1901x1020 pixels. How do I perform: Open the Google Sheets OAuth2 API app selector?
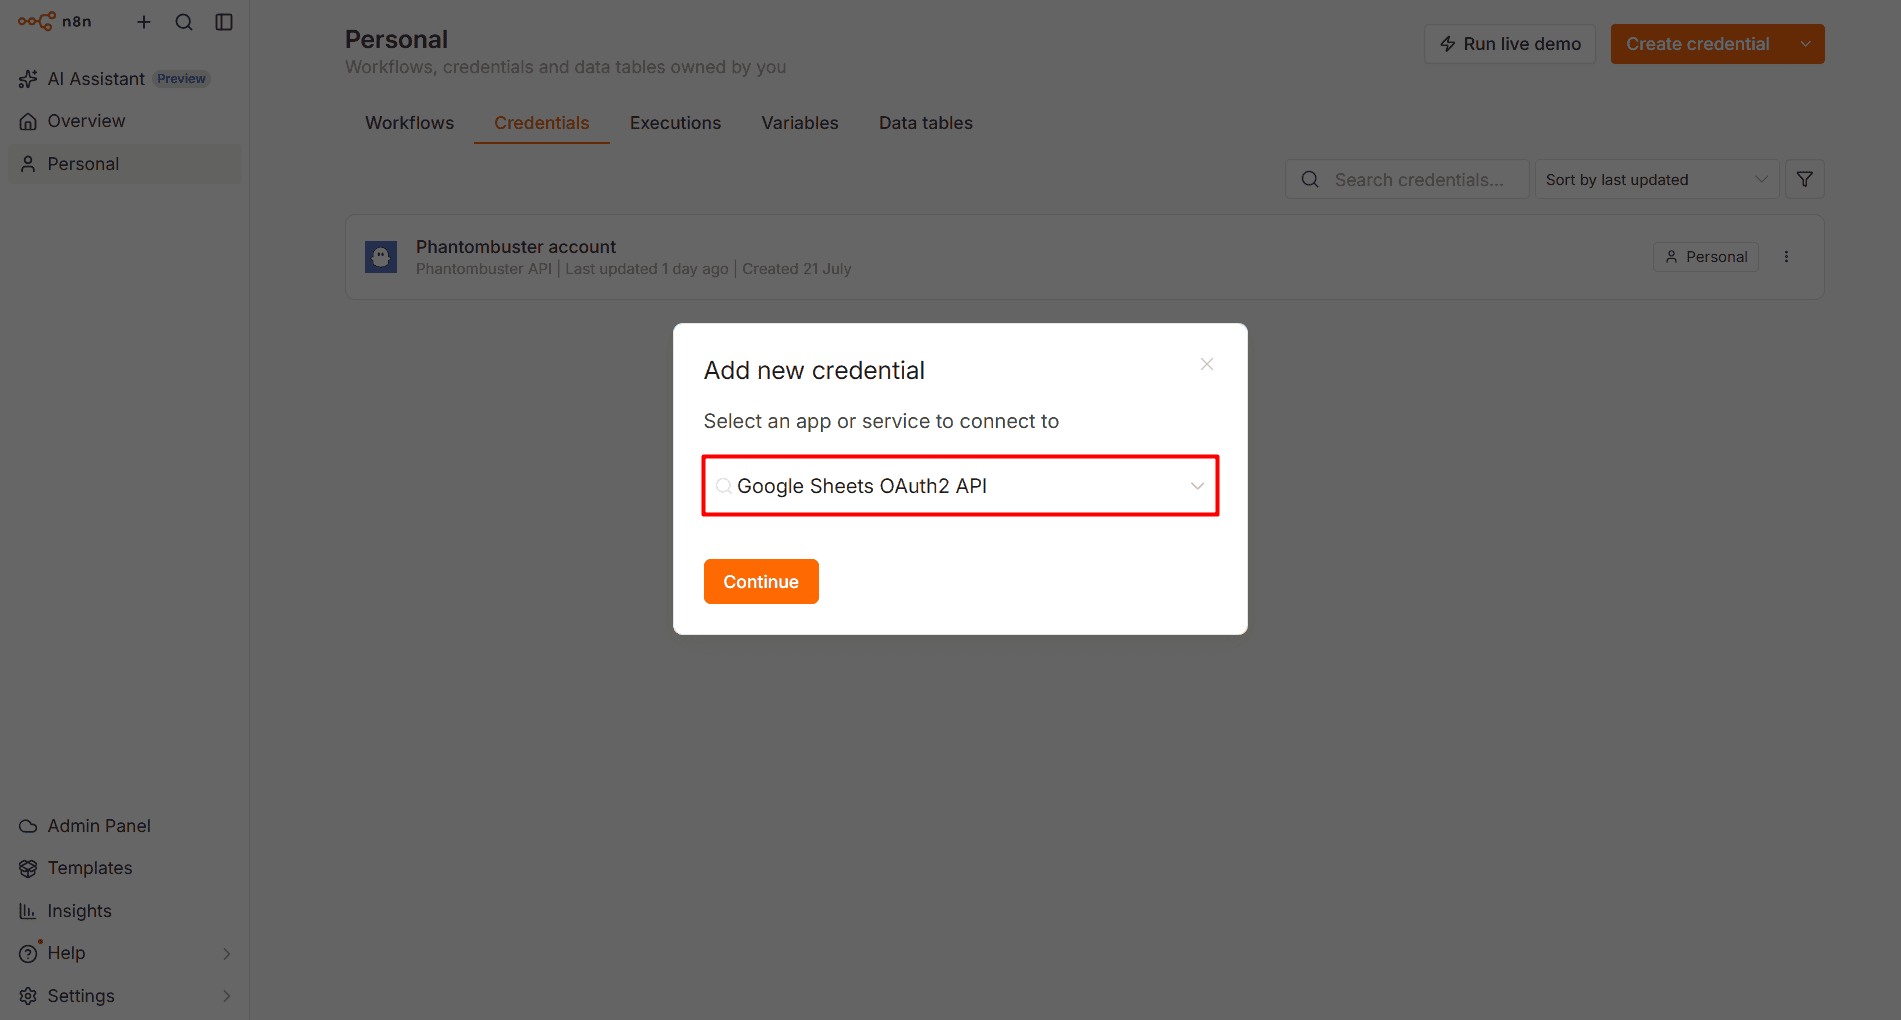[960, 486]
